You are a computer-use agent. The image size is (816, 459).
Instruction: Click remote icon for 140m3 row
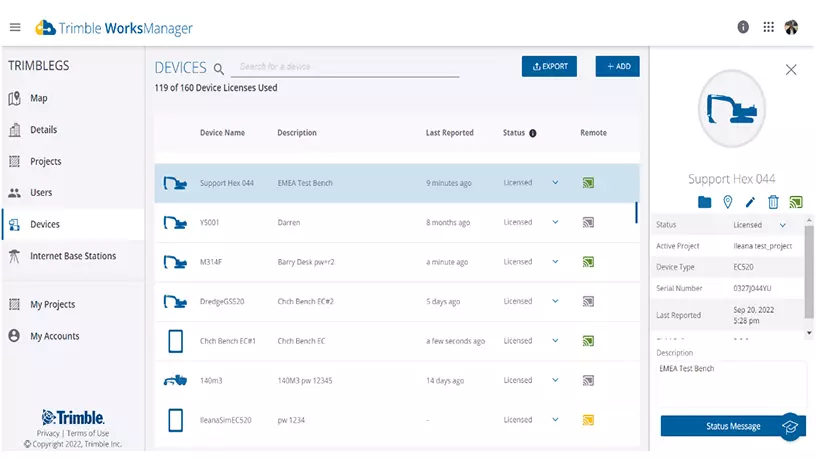(588, 380)
